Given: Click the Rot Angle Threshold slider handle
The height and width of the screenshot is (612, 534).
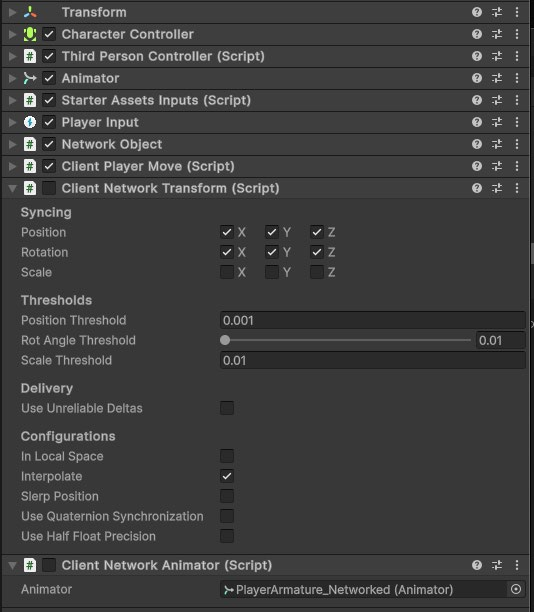Looking at the screenshot, I should click(x=225, y=340).
